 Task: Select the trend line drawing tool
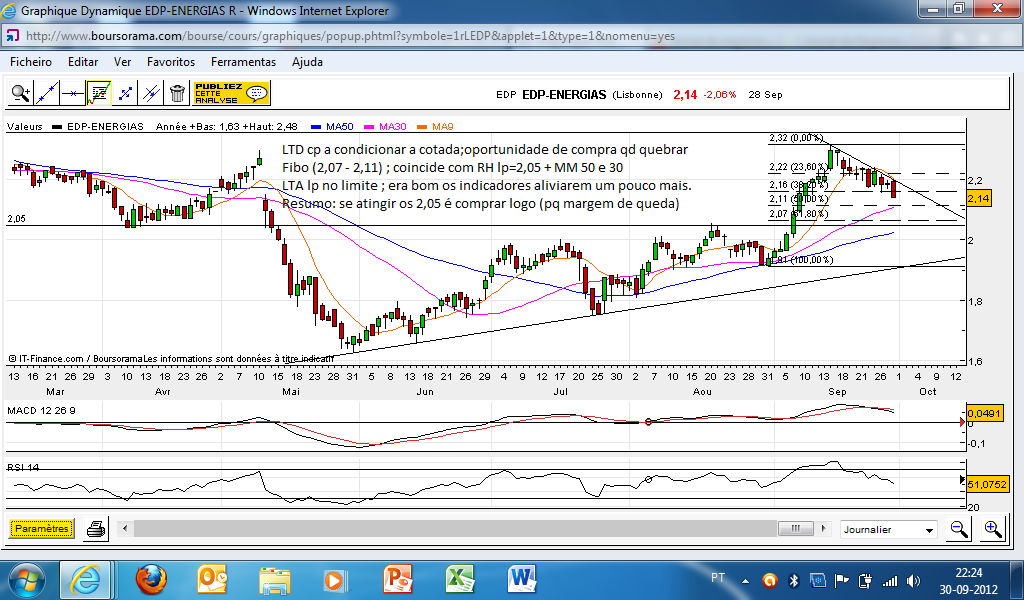point(46,93)
